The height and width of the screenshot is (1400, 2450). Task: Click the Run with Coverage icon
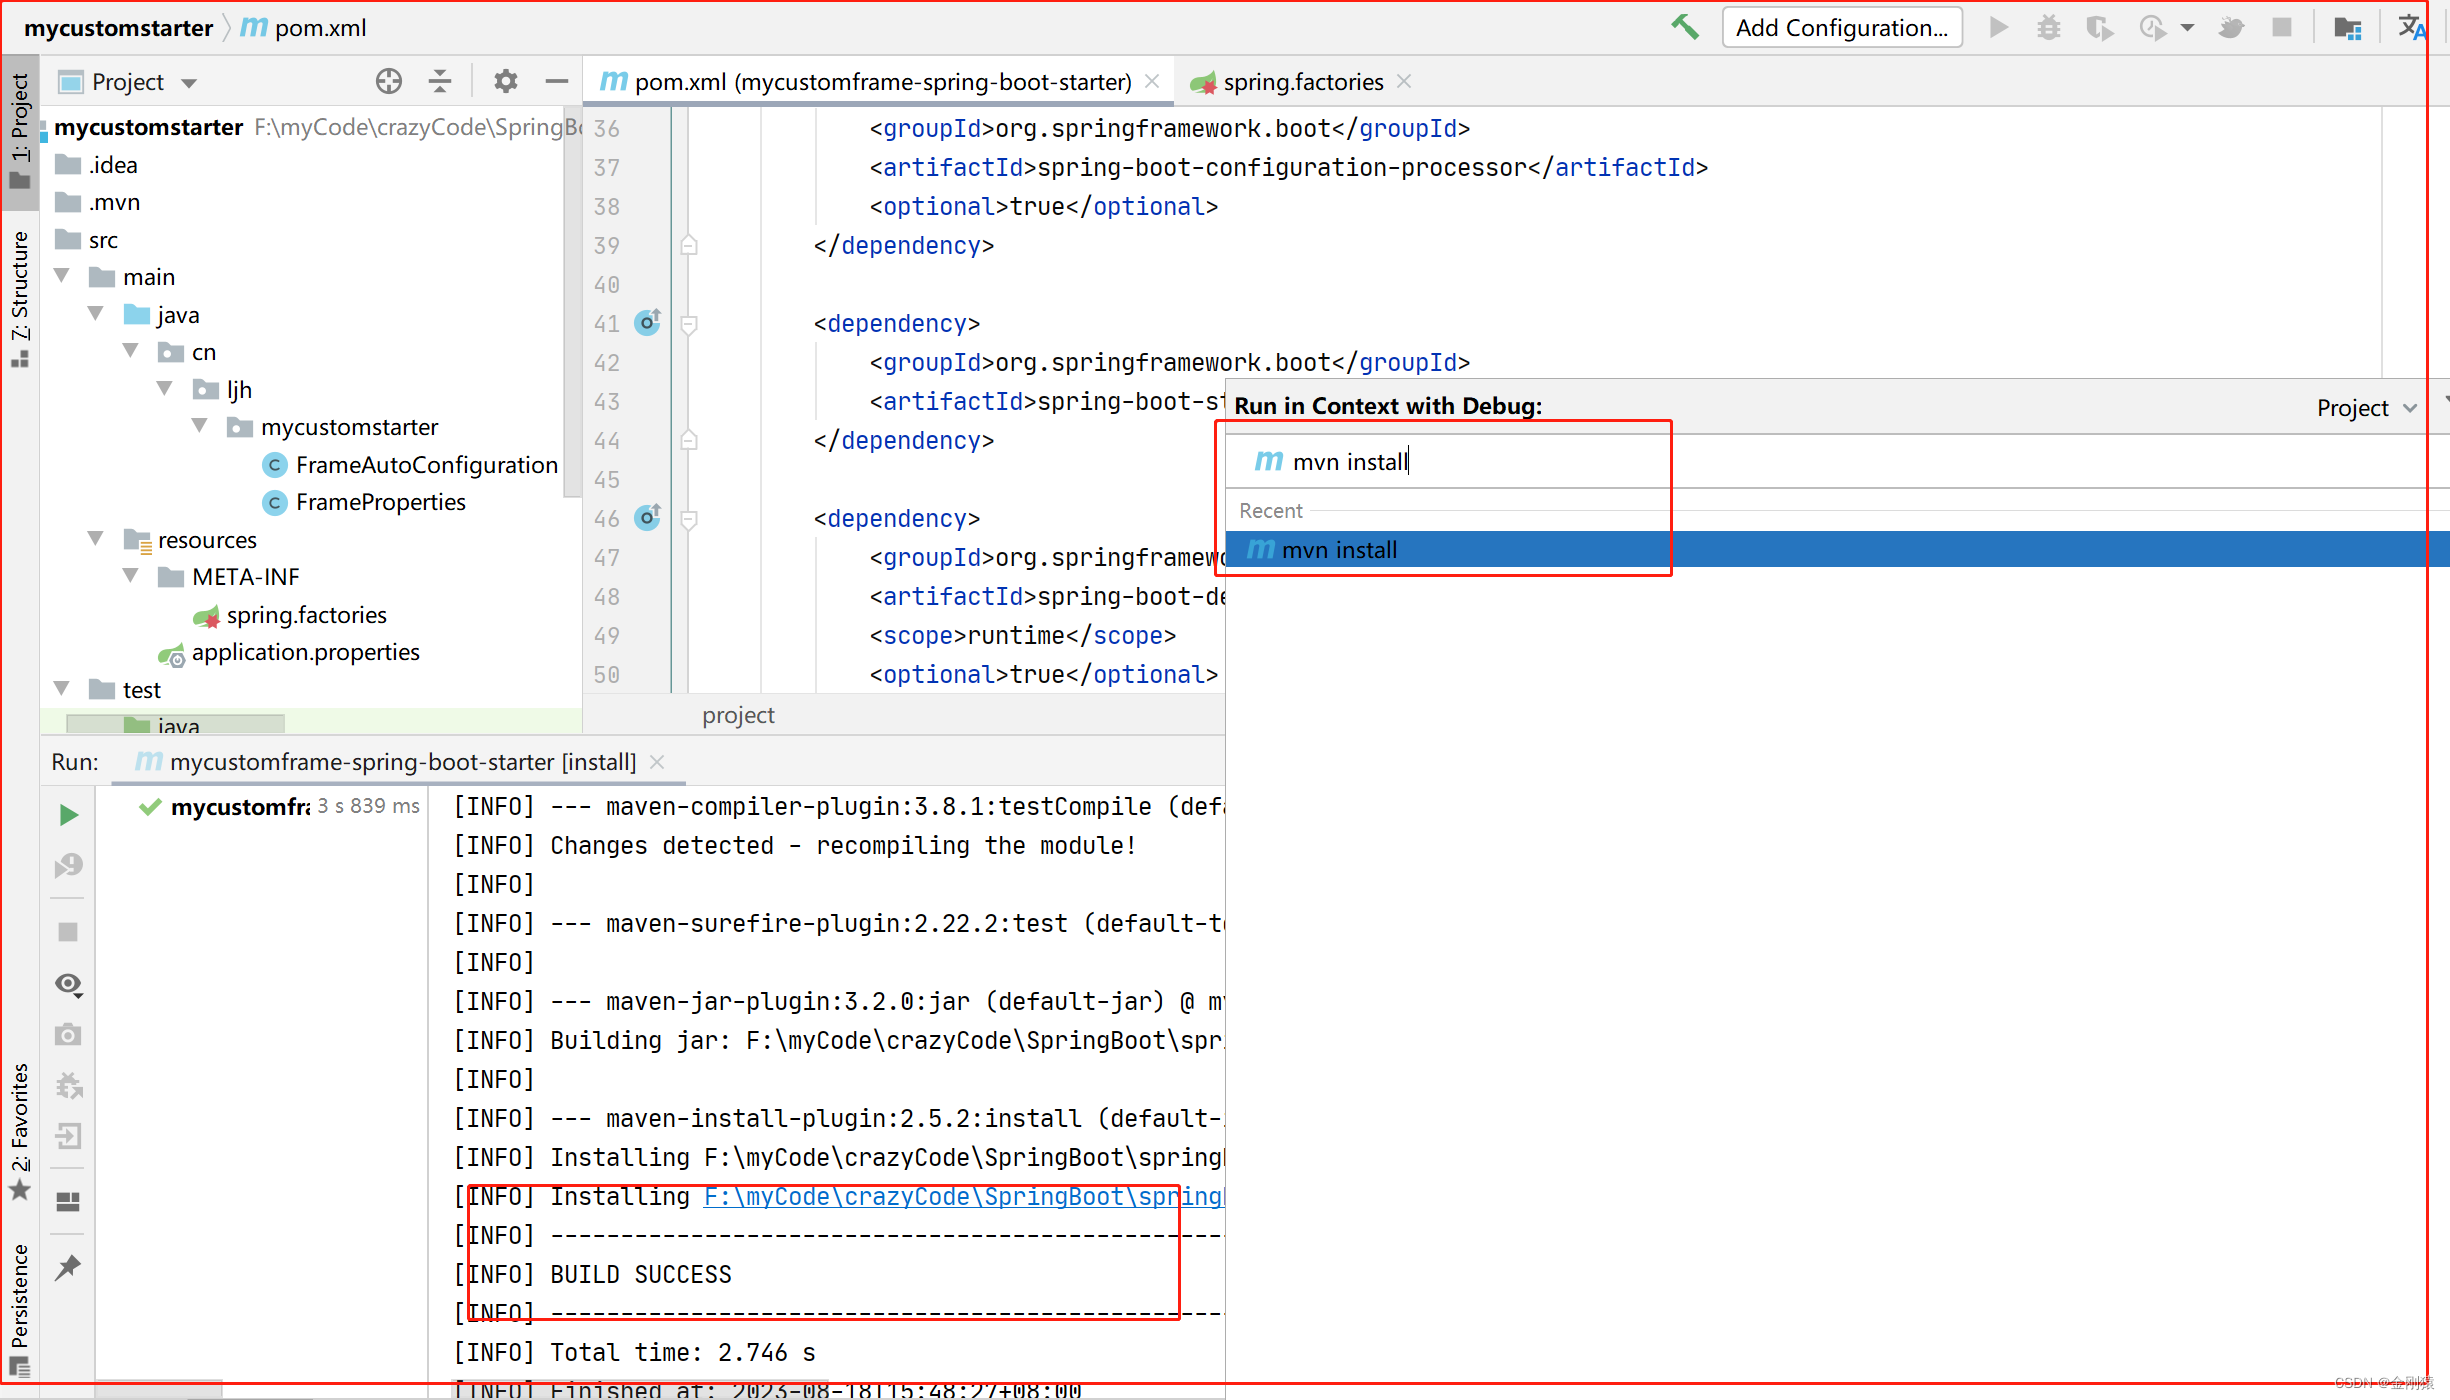pos(2100,27)
